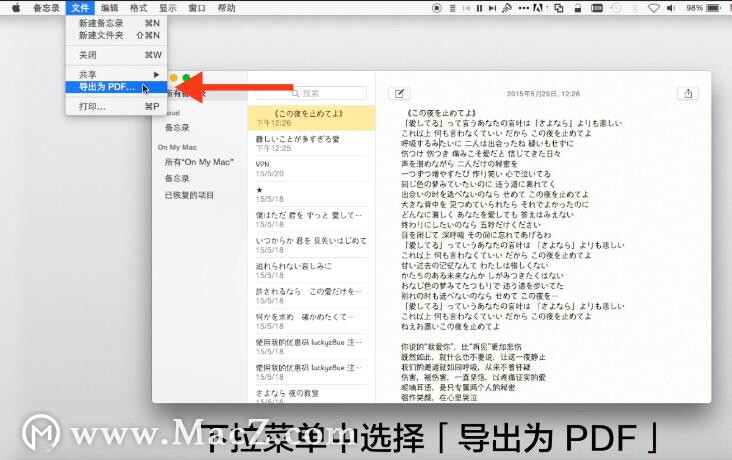
Task: Select 已恢复的项目 folder
Action: (189, 195)
